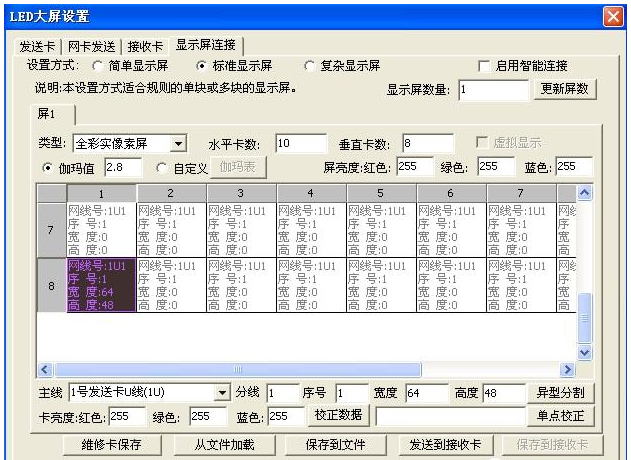Switch to the 发送卡 tab

coord(39,46)
